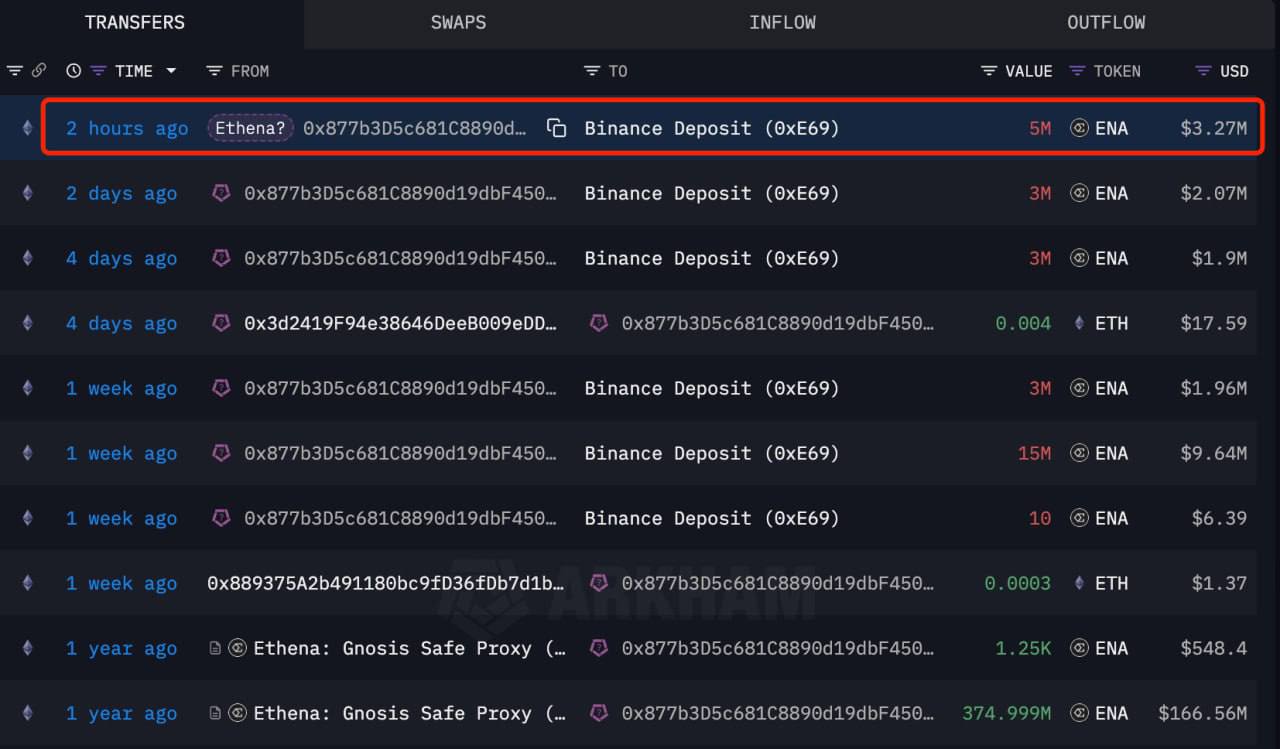Click the Ethena logo in the $166.56M row

(x=237, y=713)
